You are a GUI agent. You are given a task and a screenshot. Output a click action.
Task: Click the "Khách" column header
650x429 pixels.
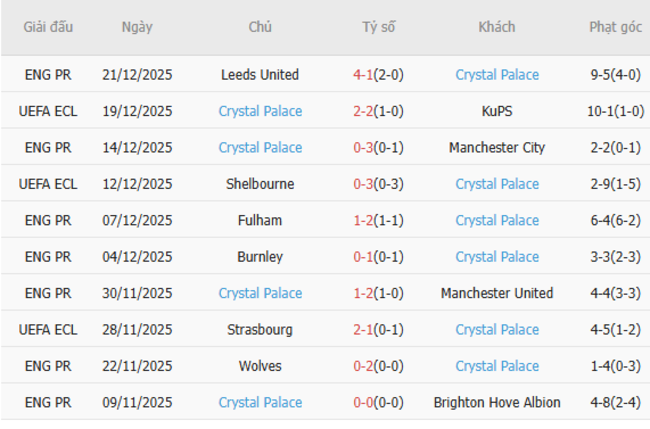tap(497, 27)
